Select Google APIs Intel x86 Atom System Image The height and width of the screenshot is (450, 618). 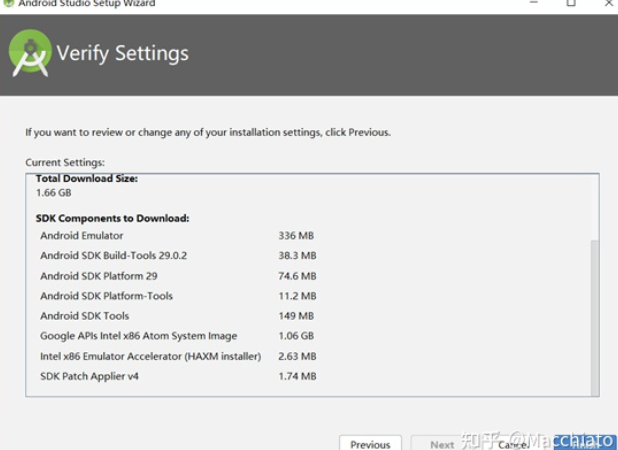[138, 336]
